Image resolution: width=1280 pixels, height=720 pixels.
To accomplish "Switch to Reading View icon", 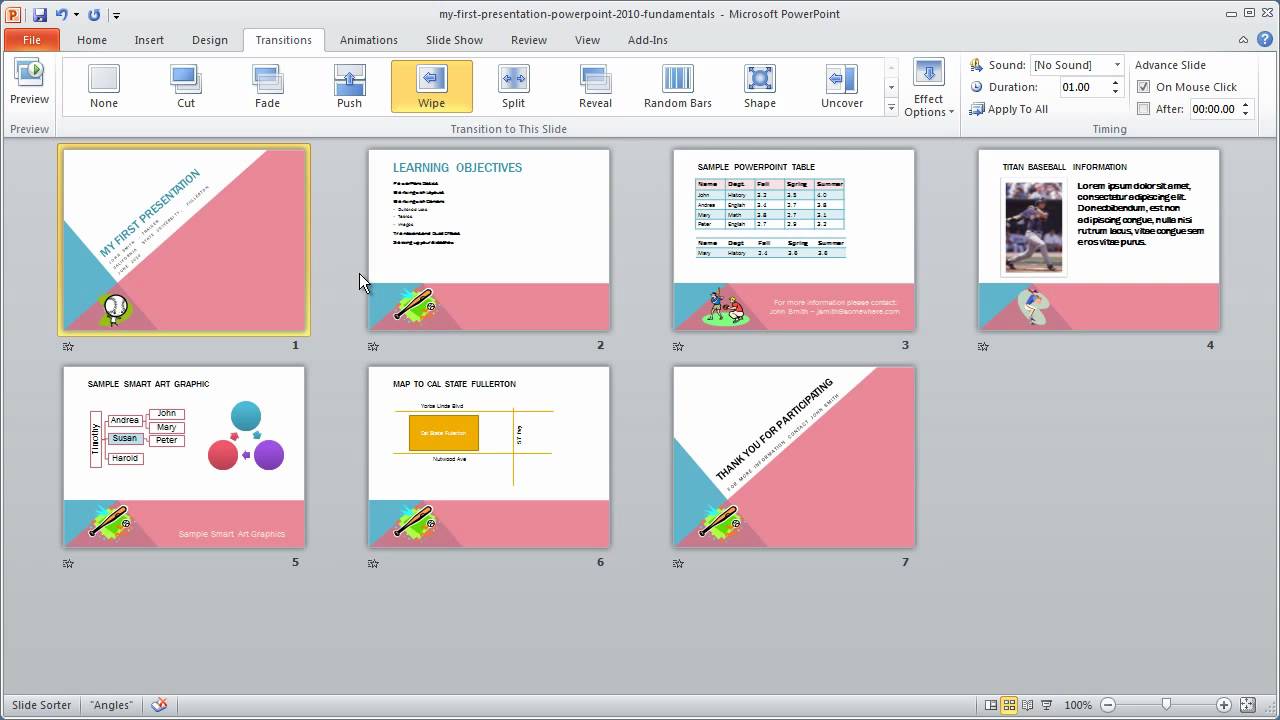I will 1027,705.
